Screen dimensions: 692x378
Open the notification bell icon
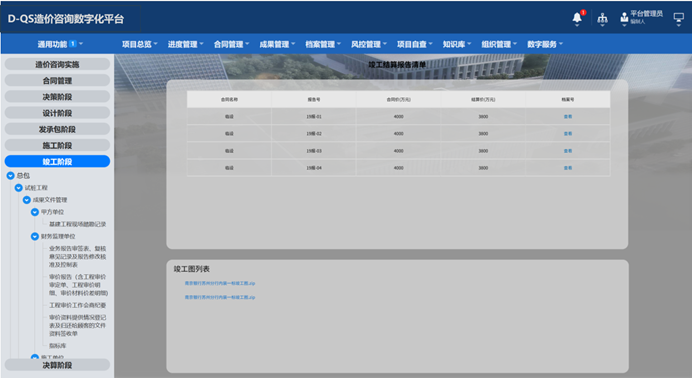(x=577, y=18)
